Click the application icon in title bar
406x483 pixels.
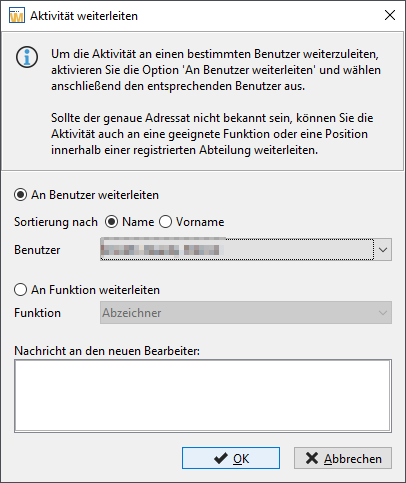(17, 16)
